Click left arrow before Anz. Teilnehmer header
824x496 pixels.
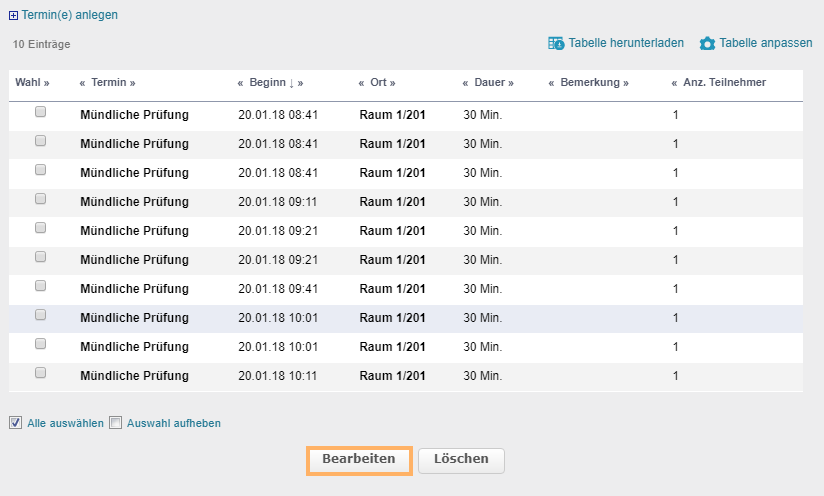pyautogui.click(x=674, y=83)
